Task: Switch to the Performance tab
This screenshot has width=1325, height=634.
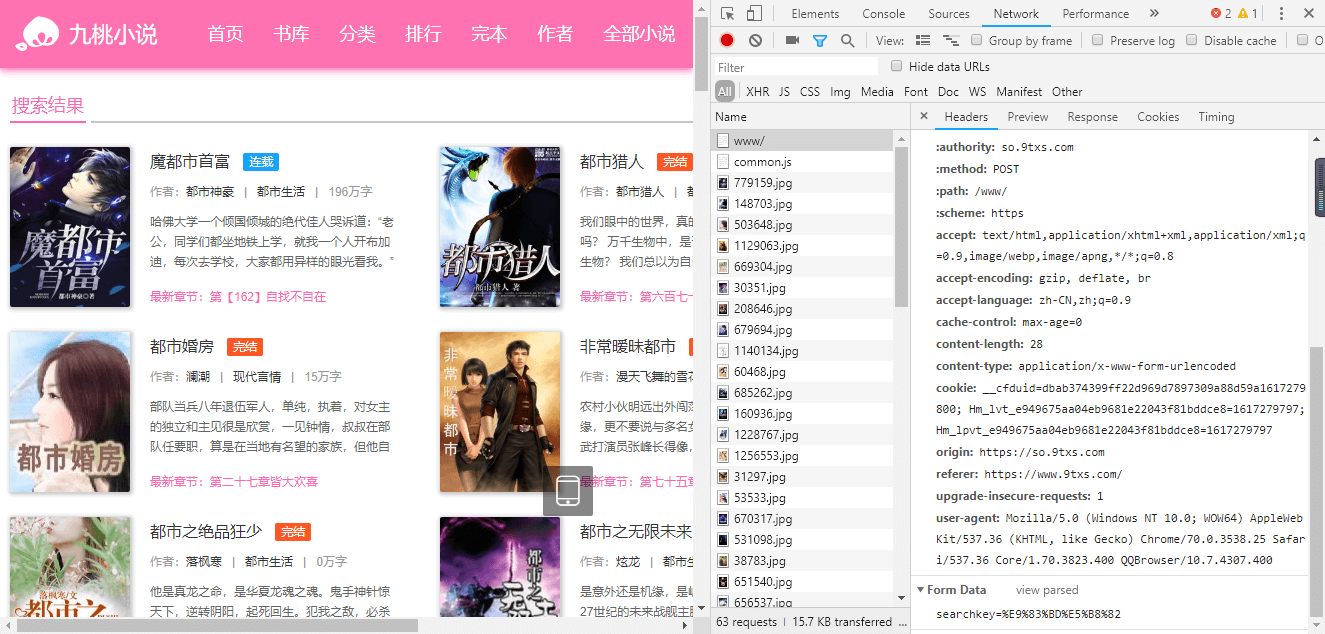Action: 1096,14
